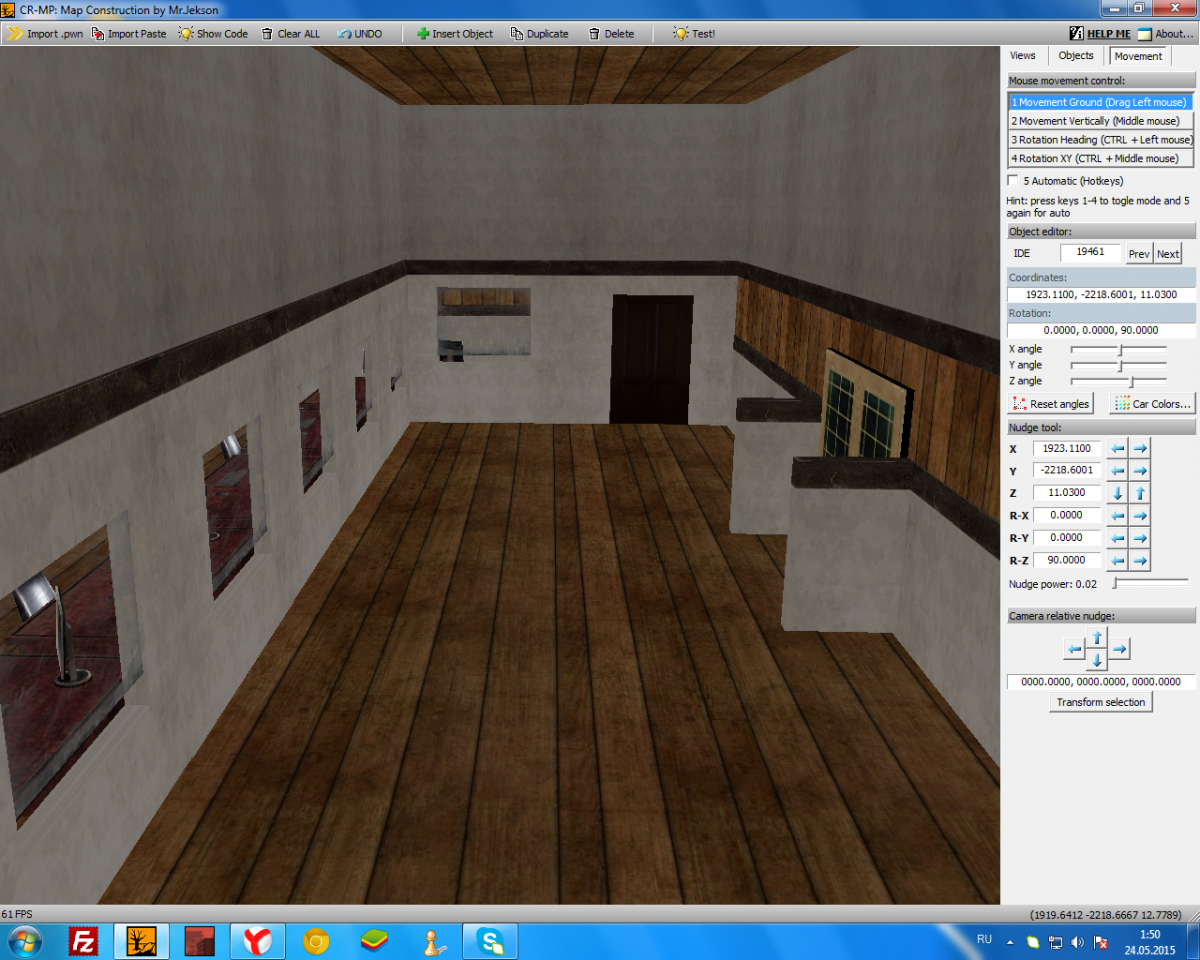
Task: Click IDE number input field
Action: (x=1090, y=253)
